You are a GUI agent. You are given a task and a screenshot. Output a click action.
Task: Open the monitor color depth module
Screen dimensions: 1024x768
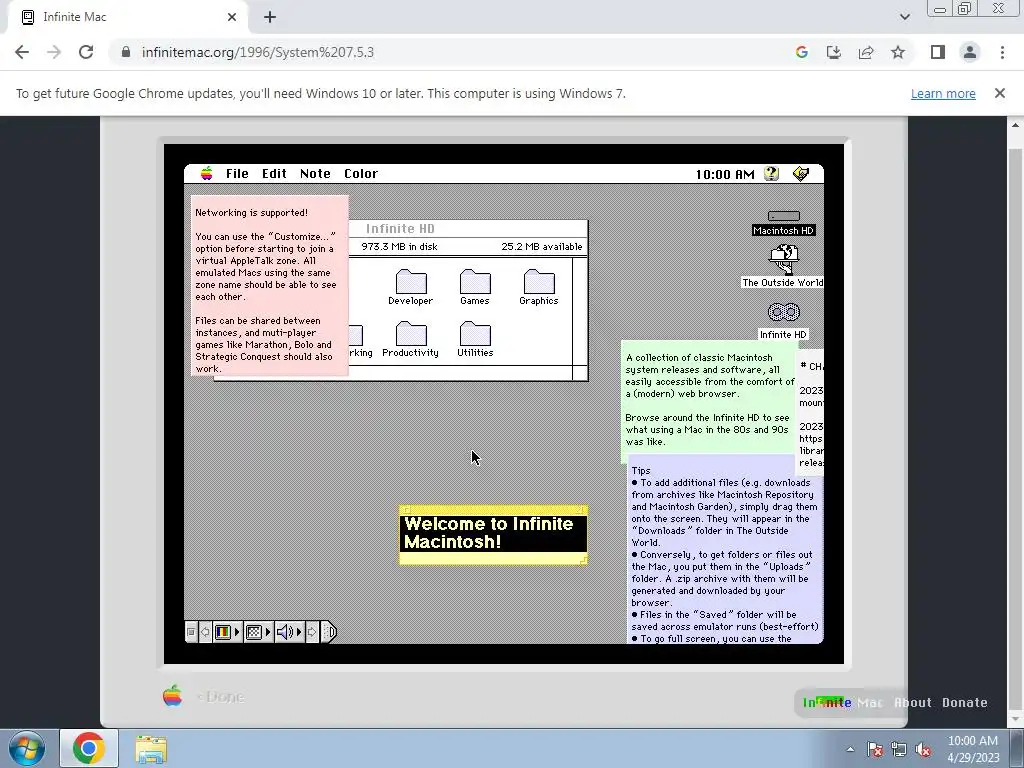pos(227,632)
